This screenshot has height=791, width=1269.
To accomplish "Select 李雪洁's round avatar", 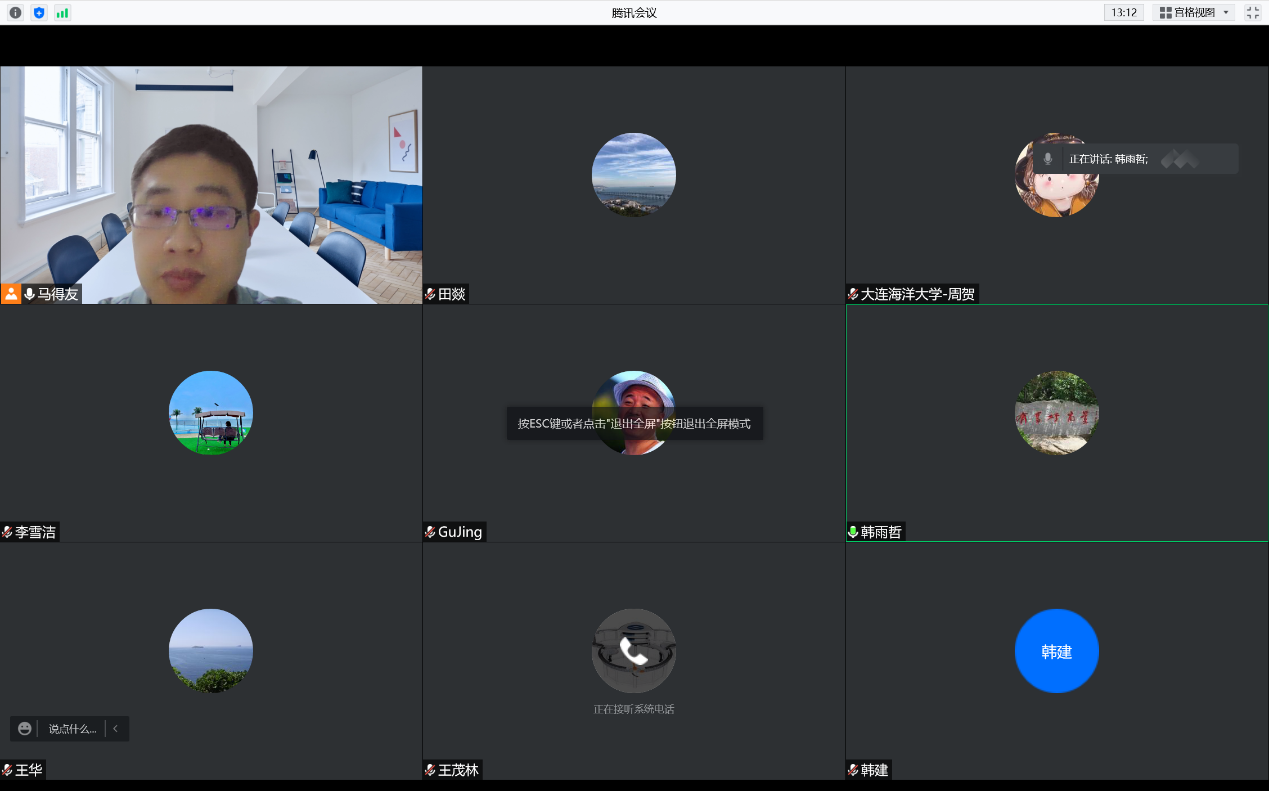I will tap(211, 413).
